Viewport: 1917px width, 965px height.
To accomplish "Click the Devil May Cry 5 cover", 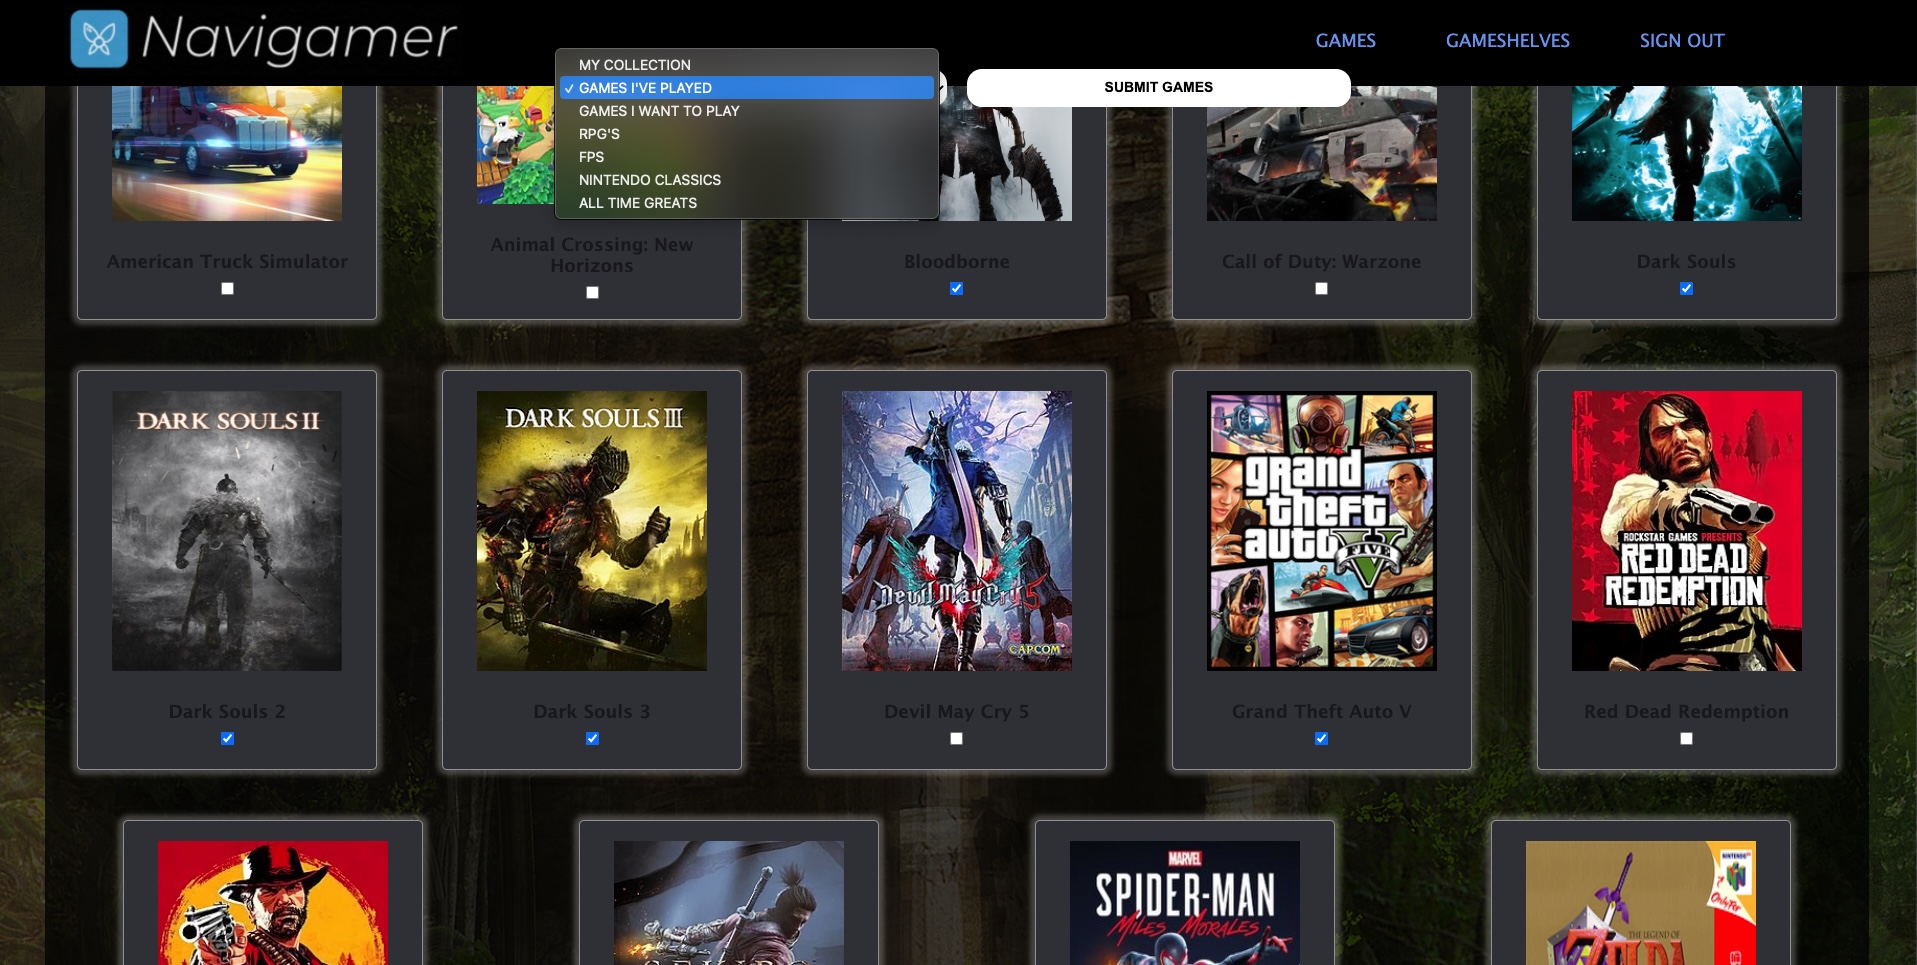I will [x=956, y=531].
